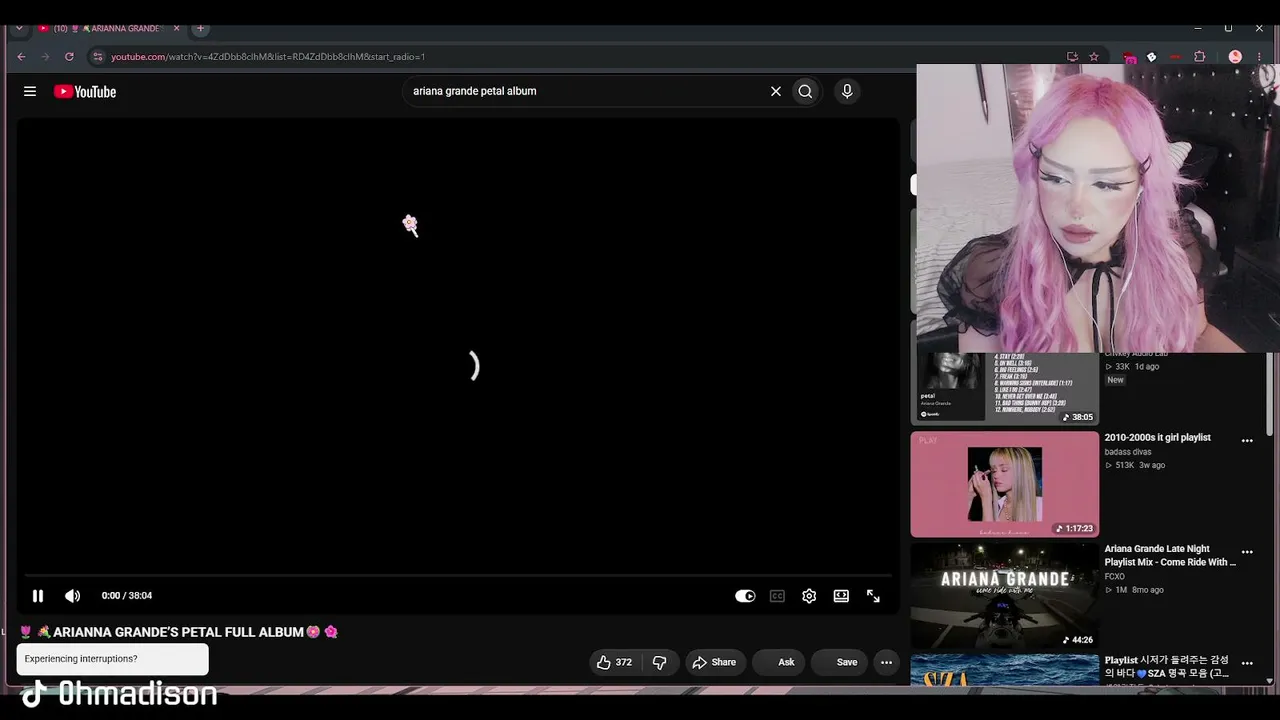Open options for Ariana Grande Late Night mix

click(x=1247, y=552)
